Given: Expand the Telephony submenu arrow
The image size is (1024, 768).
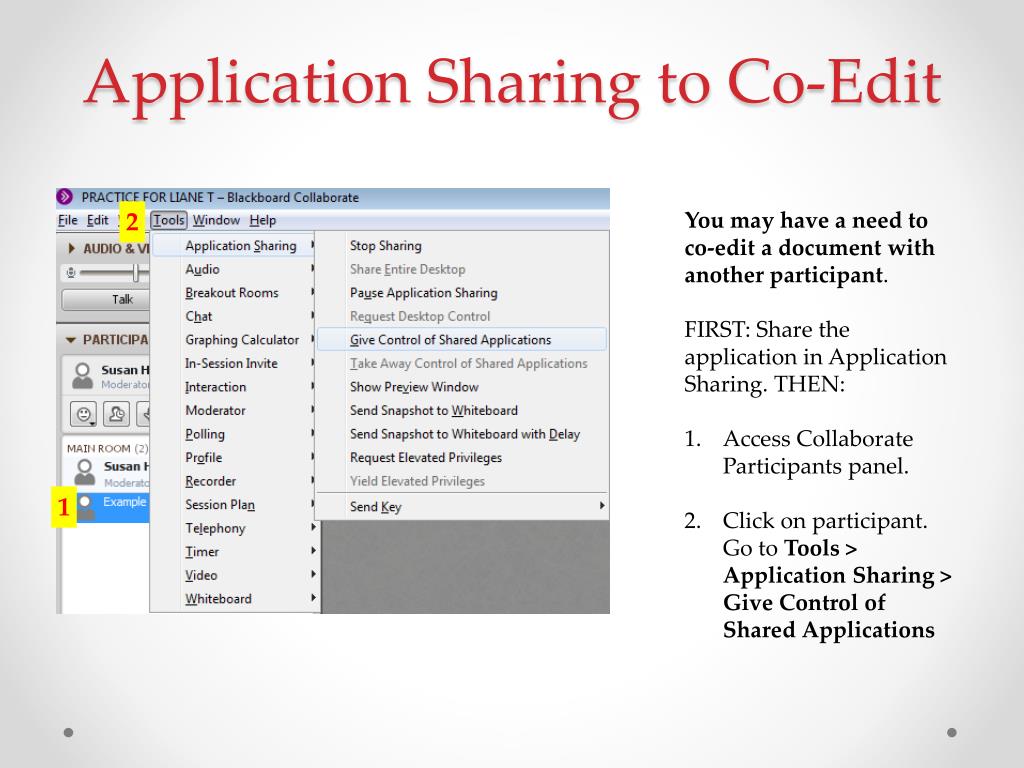Looking at the screenshot, I should click(313, 527).
